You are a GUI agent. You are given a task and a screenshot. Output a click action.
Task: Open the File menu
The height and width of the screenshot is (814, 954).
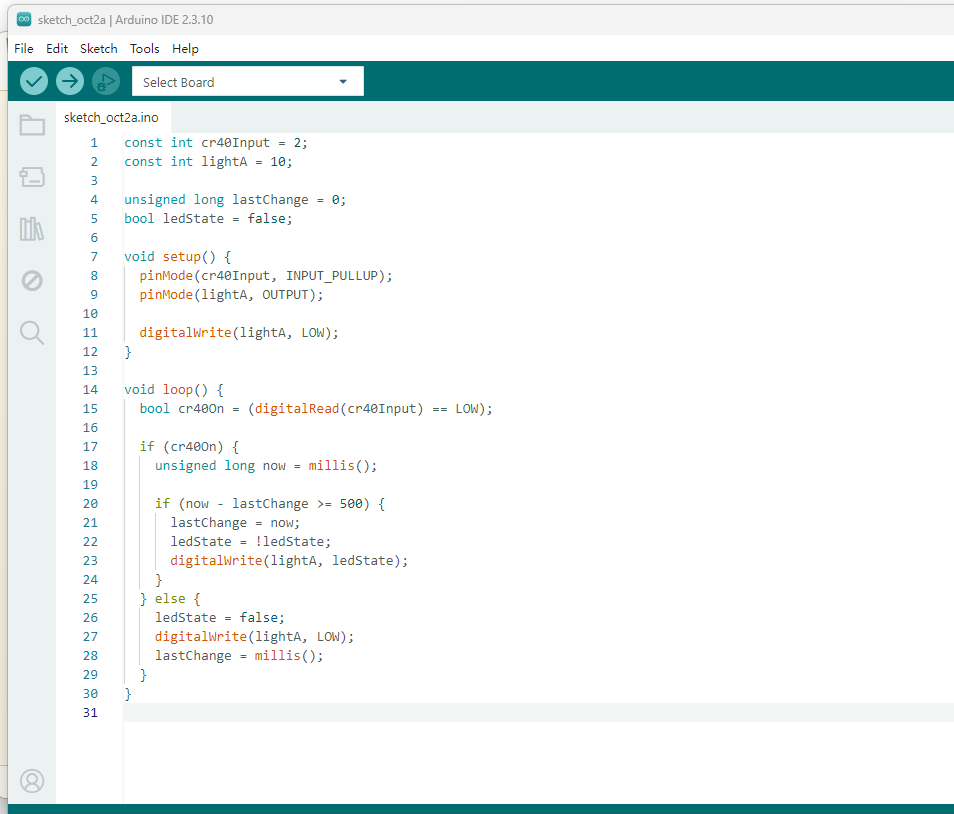point(24,49)
